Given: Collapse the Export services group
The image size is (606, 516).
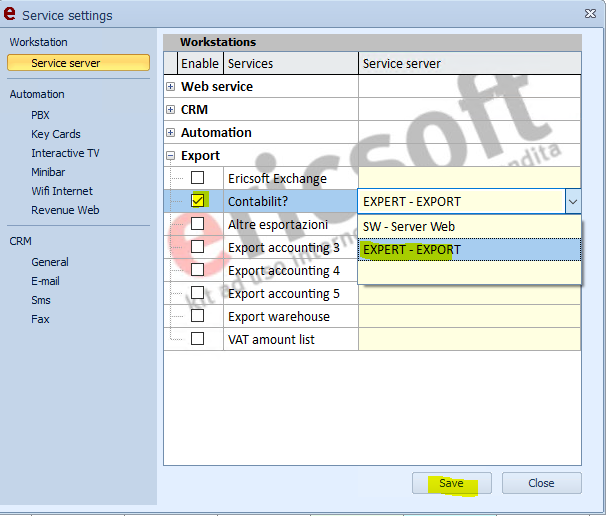Looking at the screenshot, I should point(171,156).
